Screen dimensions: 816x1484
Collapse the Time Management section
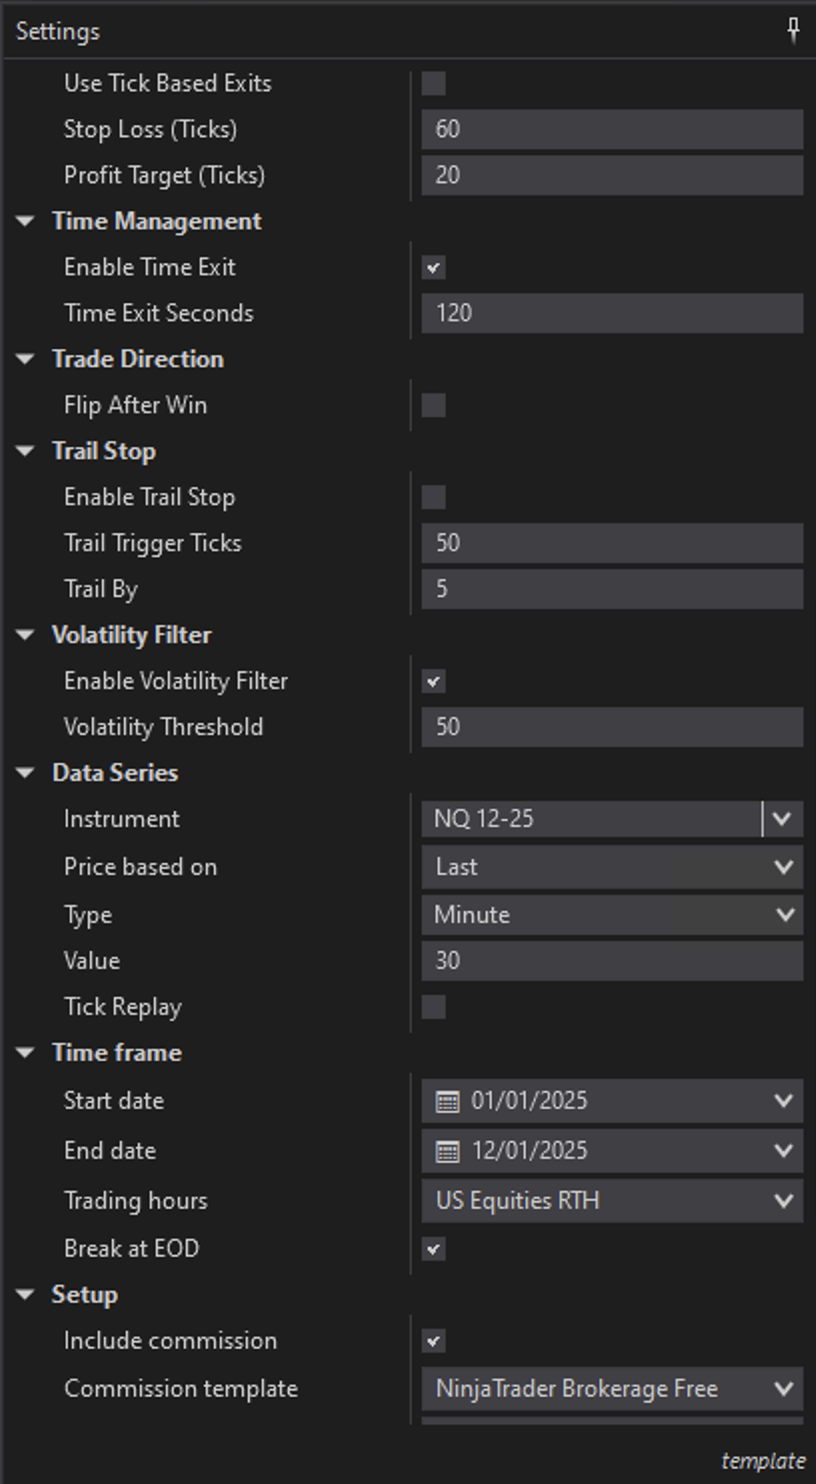coord(26,221)
